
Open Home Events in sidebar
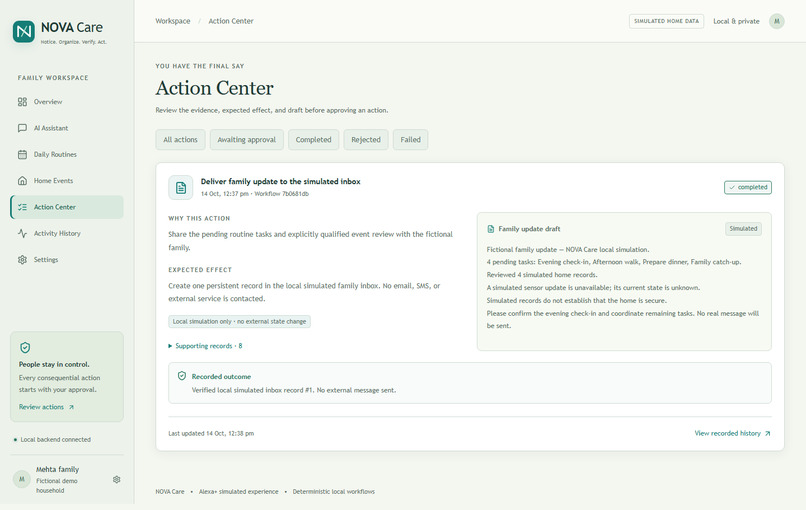point(67,180)
